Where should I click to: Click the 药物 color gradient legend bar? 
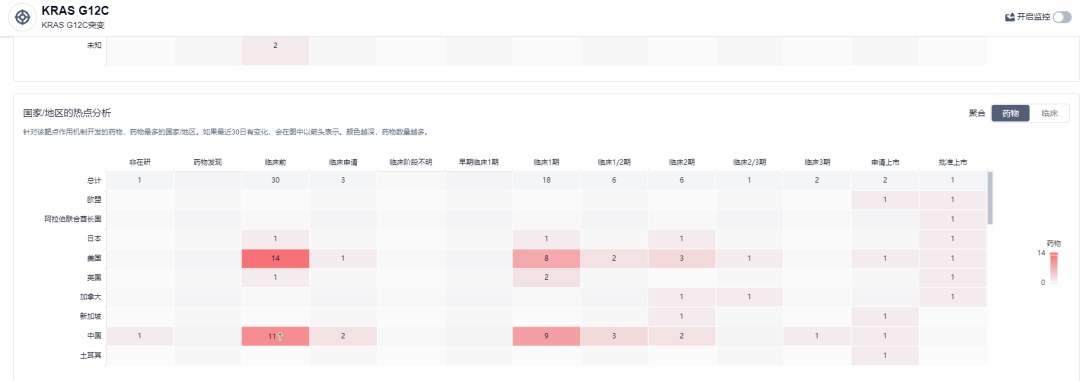(1053, 268)
